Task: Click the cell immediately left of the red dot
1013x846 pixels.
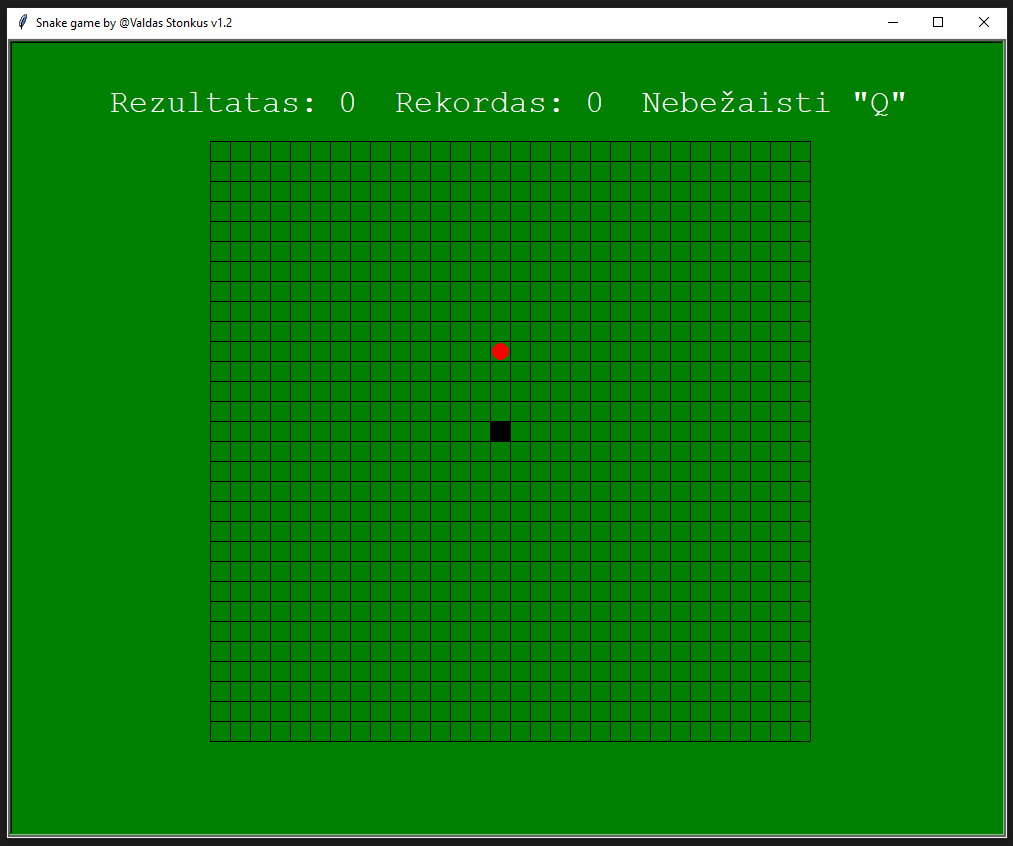Action: 480,351
